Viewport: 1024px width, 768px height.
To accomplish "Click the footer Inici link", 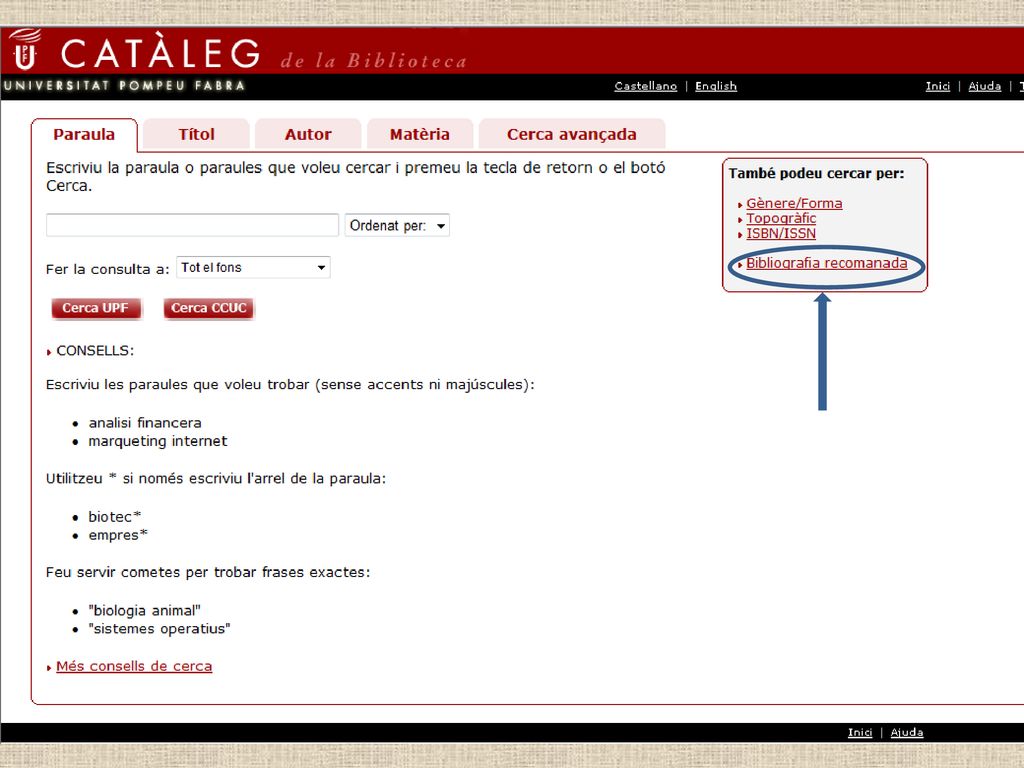I will tap(860, 732).
